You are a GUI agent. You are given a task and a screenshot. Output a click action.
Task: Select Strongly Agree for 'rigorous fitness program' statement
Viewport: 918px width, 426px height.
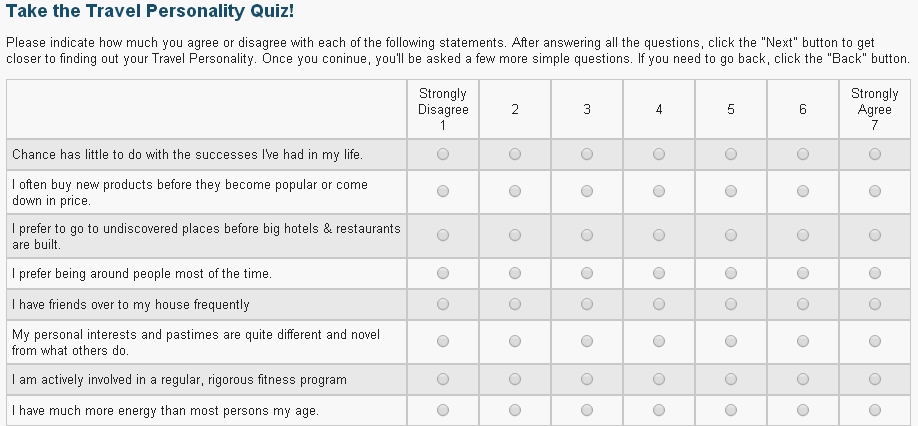tap(875, 379)
